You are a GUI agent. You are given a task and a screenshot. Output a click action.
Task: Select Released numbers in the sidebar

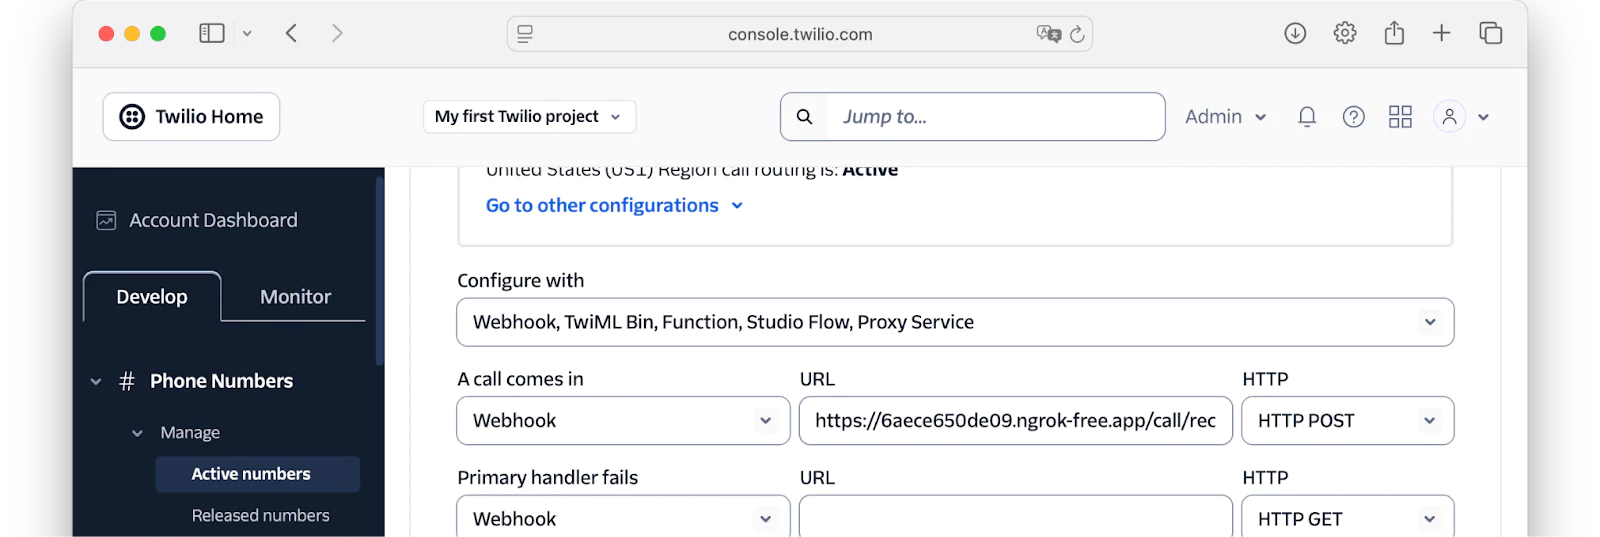(260, 516)
